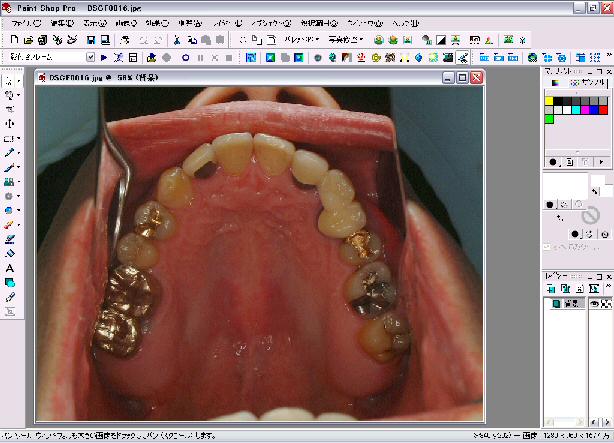Toggle the eye visibility icon on background layer
614x443 pixels.
tap(594, 303)
